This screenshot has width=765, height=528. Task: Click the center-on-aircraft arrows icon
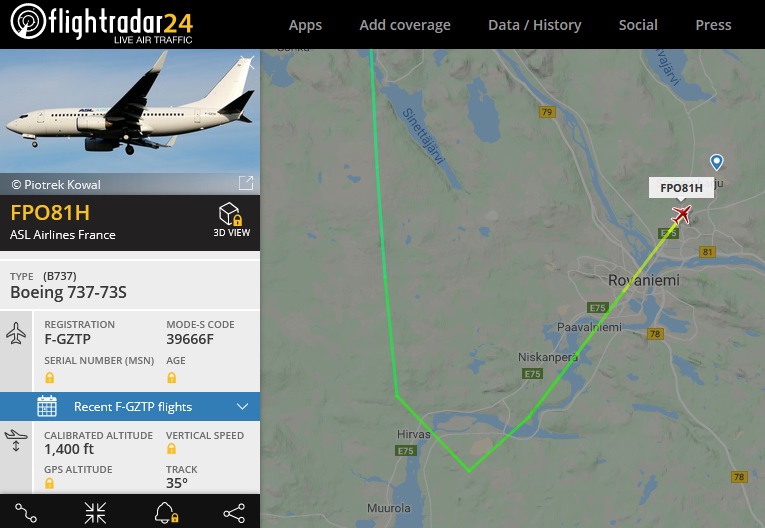95,513
